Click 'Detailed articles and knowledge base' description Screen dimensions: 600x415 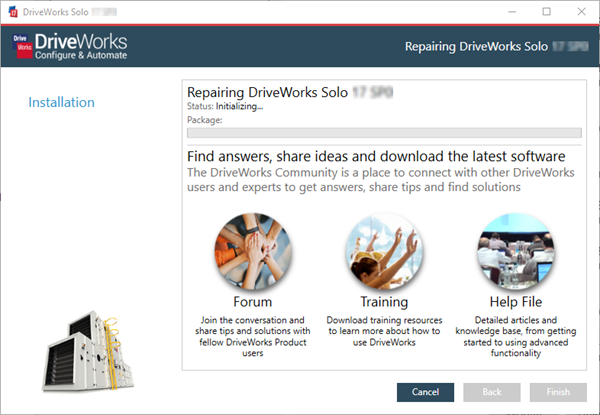pos(516,336)
